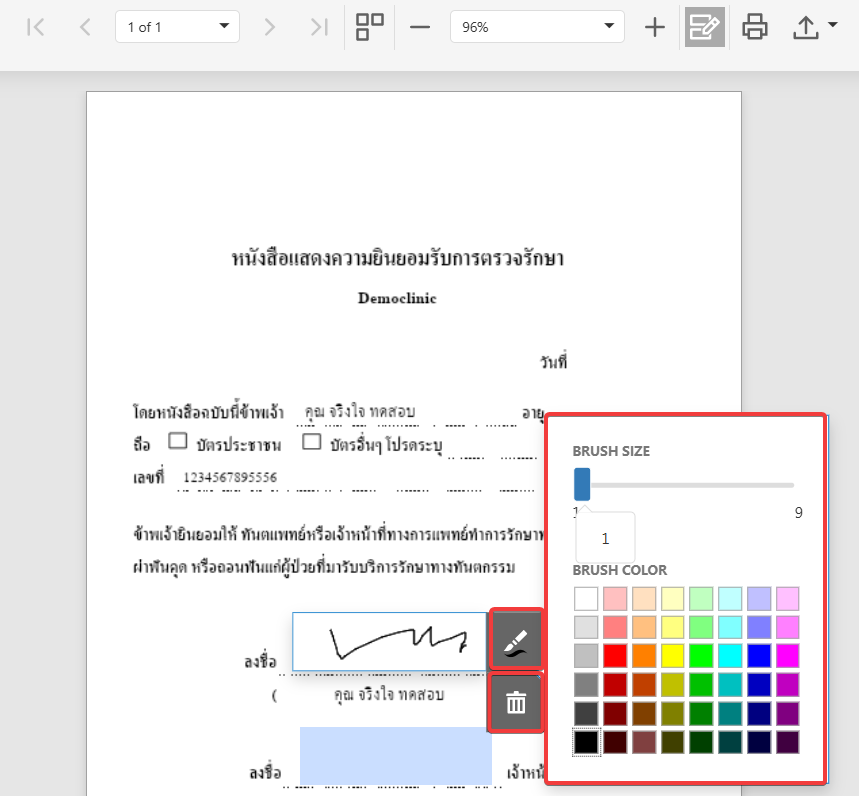
Task: Select the magenta brush color
Action: coord(788,656)
